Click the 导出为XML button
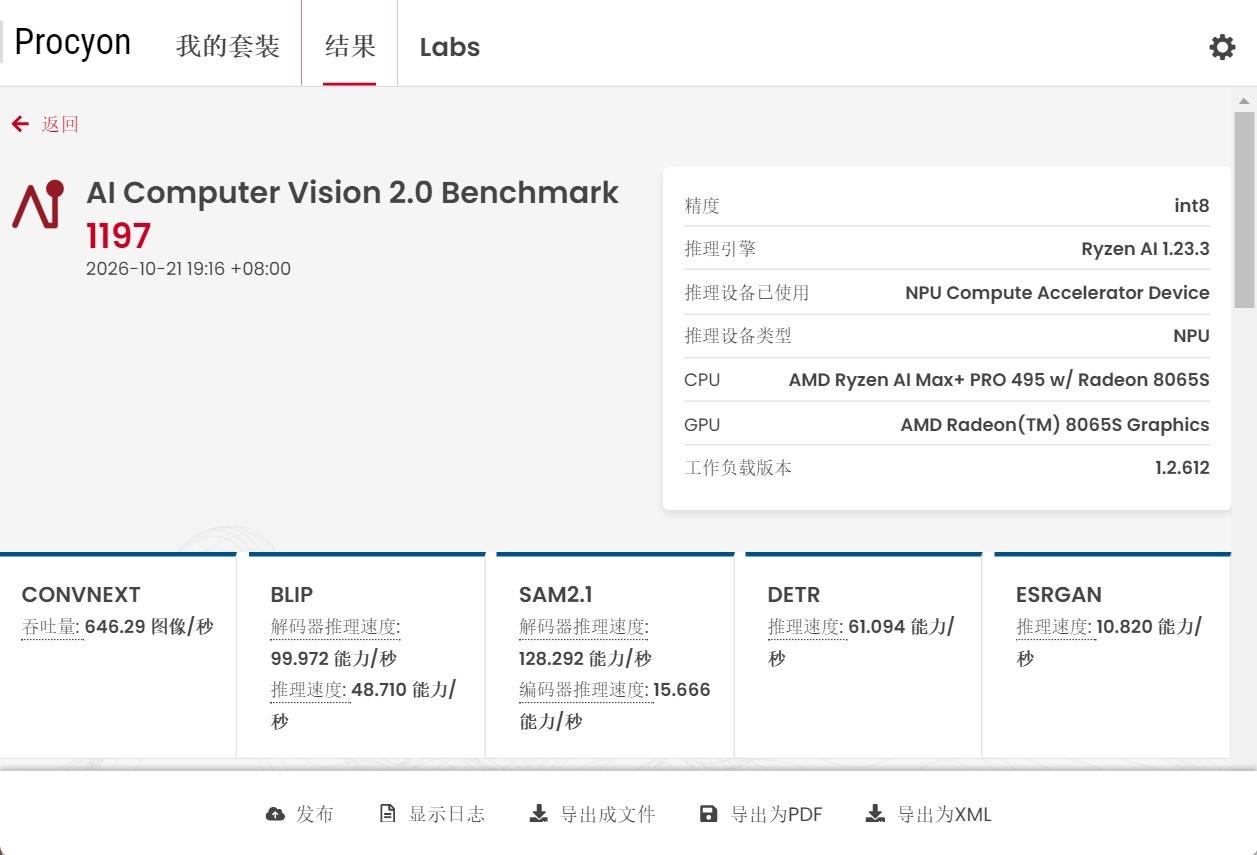The image size is (1257, 855). [x=929, y=814]
